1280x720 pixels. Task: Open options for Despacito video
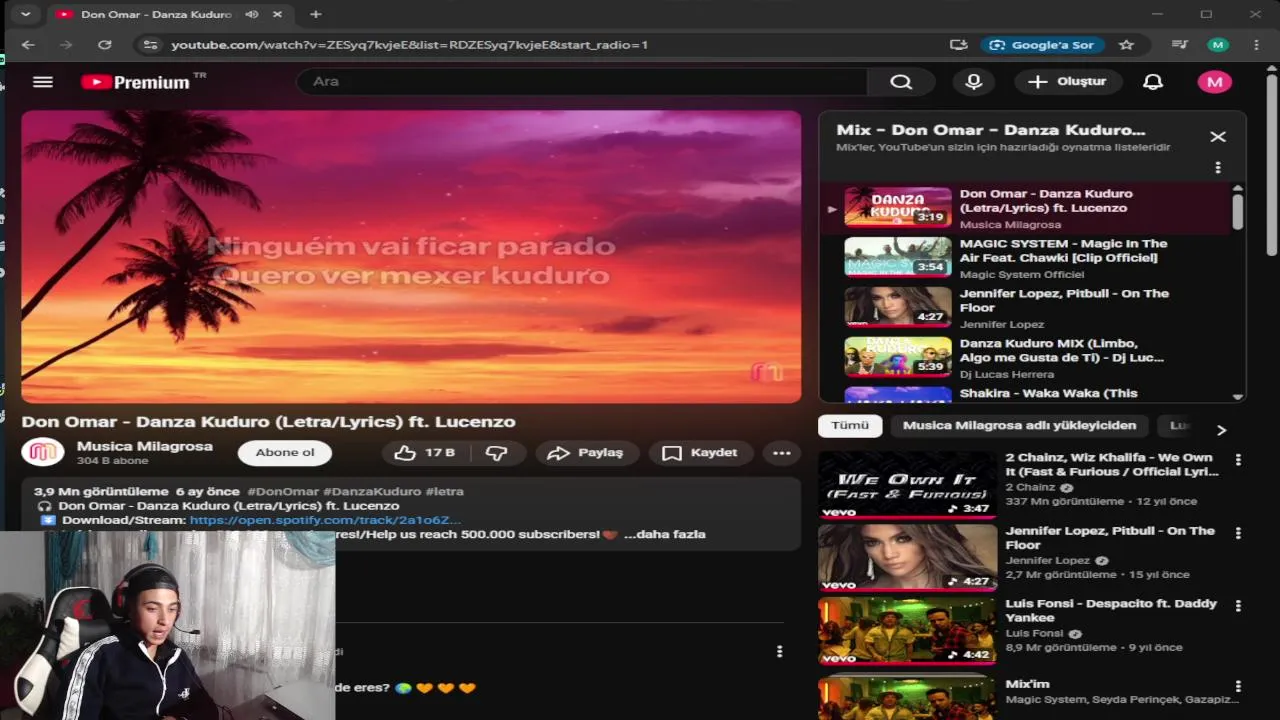click(1238, 606)
